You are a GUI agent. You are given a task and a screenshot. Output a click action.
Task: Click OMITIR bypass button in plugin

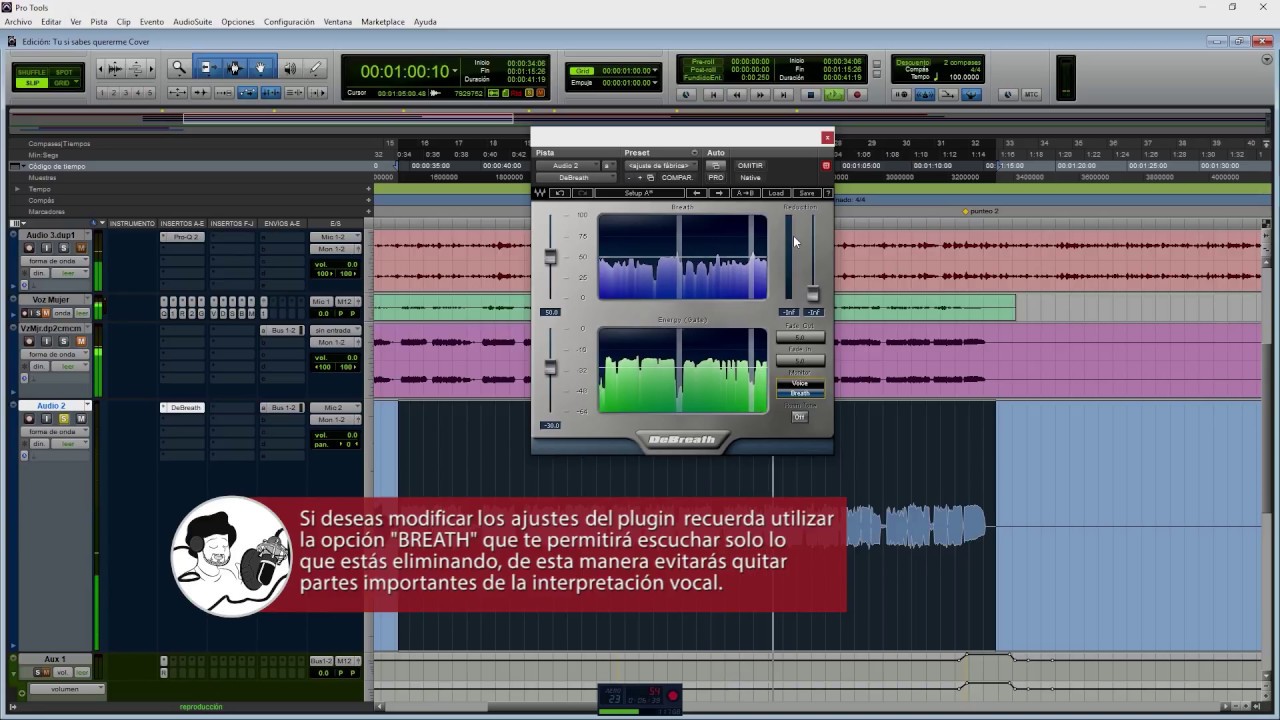(750, 166)
